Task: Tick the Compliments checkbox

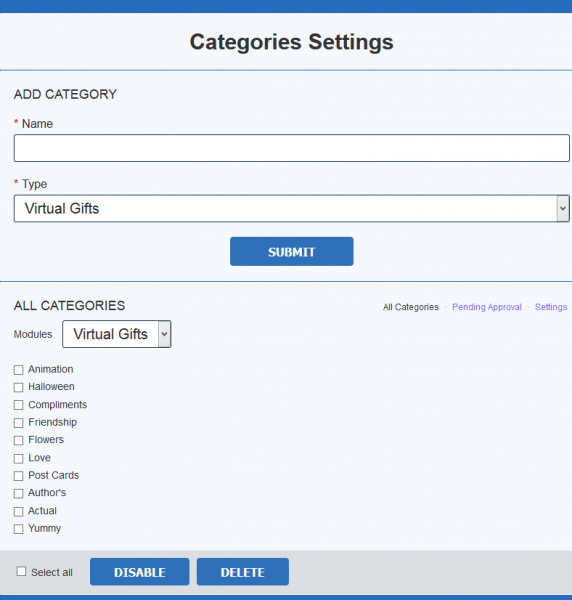Action: coord(18,405)
